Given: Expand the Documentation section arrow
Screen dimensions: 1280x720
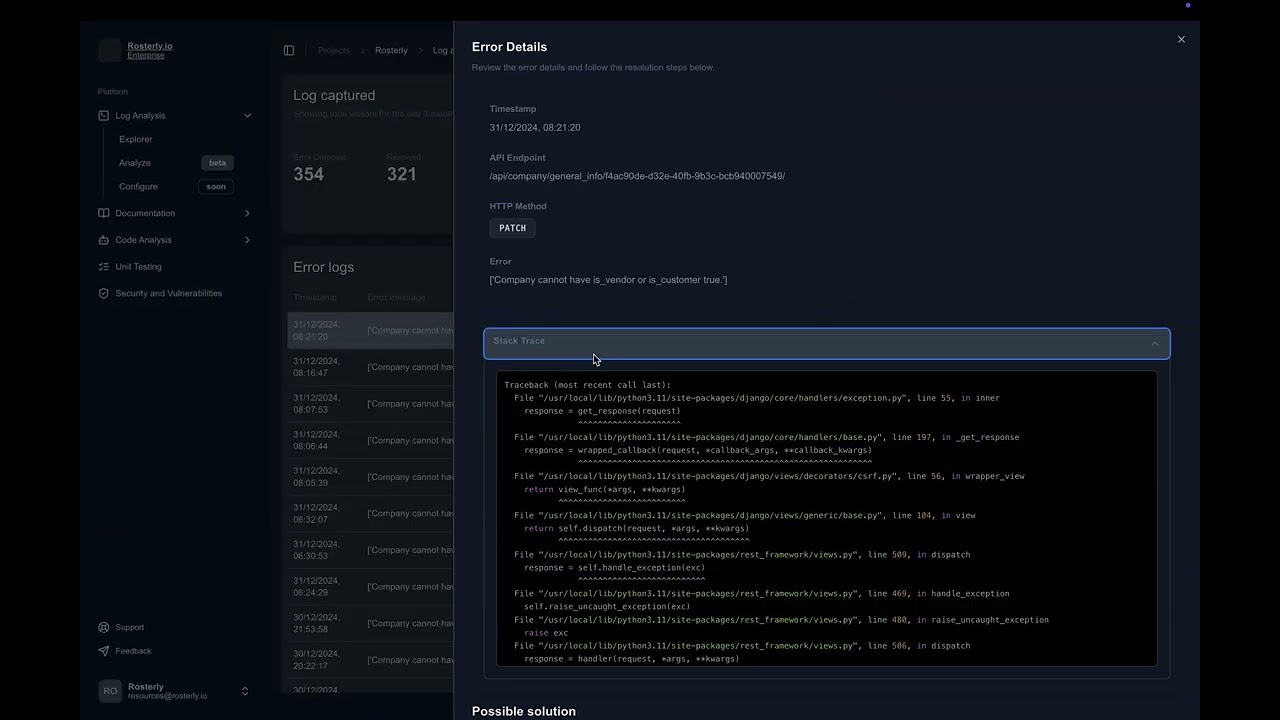Looking at the screenshot, I should pos(247,213).
